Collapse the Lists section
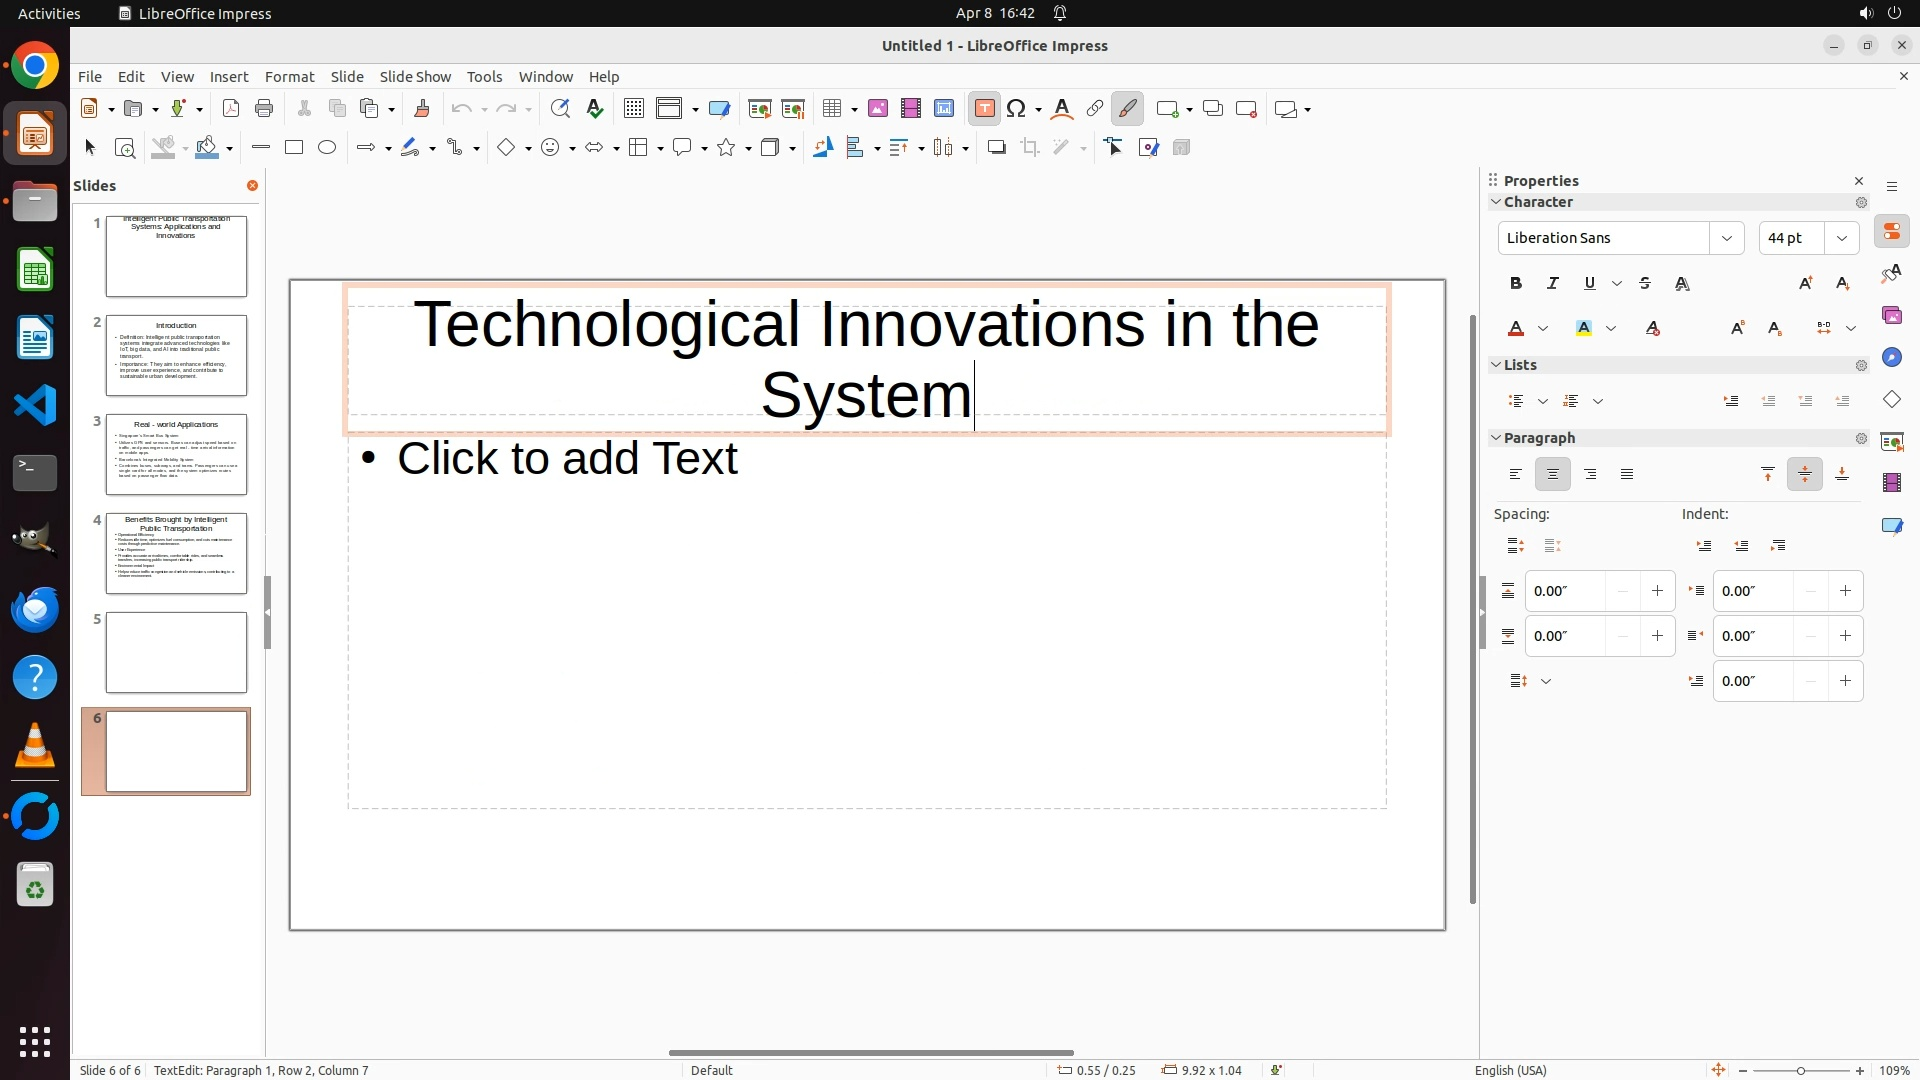The height and width of the screenshot is (1080, 1920). pos(1497,365)
